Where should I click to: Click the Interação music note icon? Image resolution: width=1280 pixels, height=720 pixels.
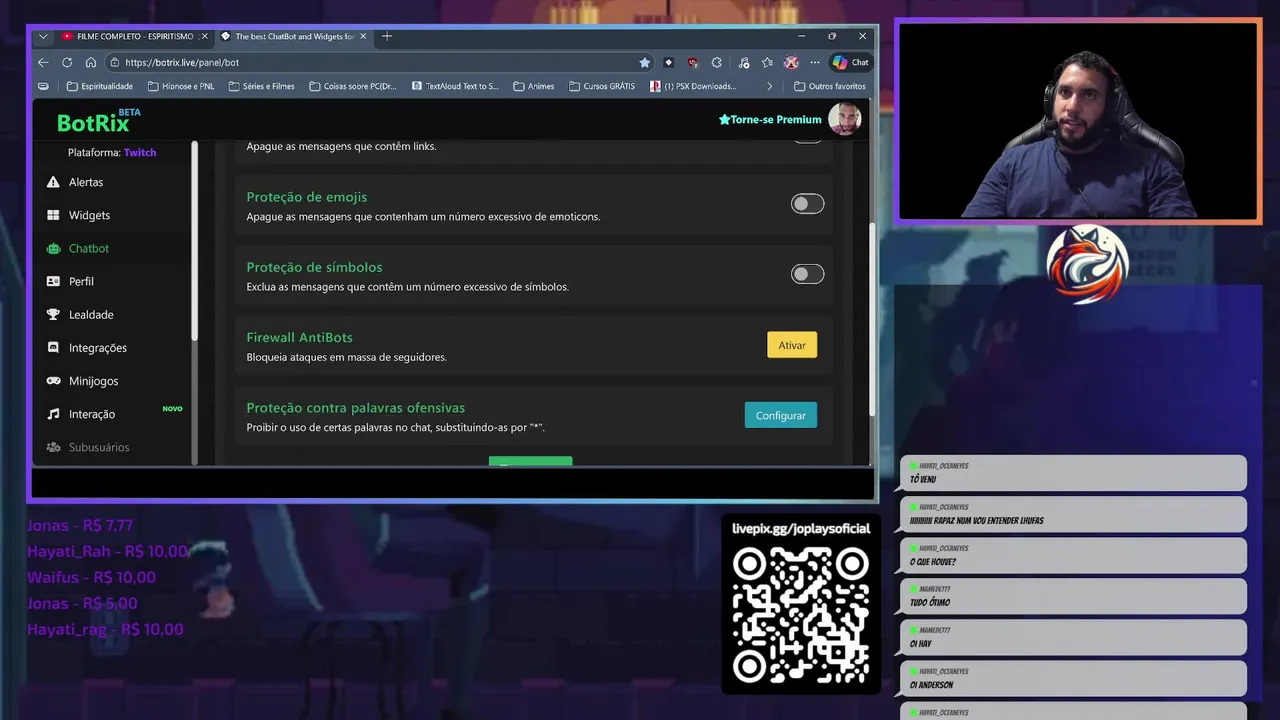[53, 414]
